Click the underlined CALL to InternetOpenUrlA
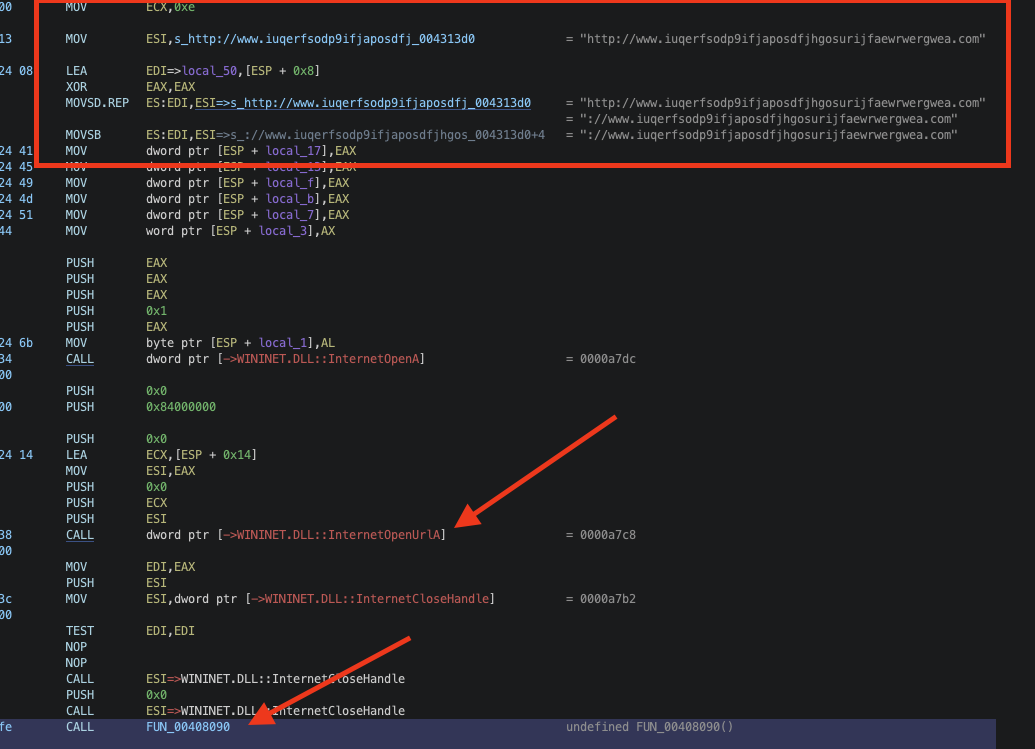 pyautogui.click(x=80, y=535)
